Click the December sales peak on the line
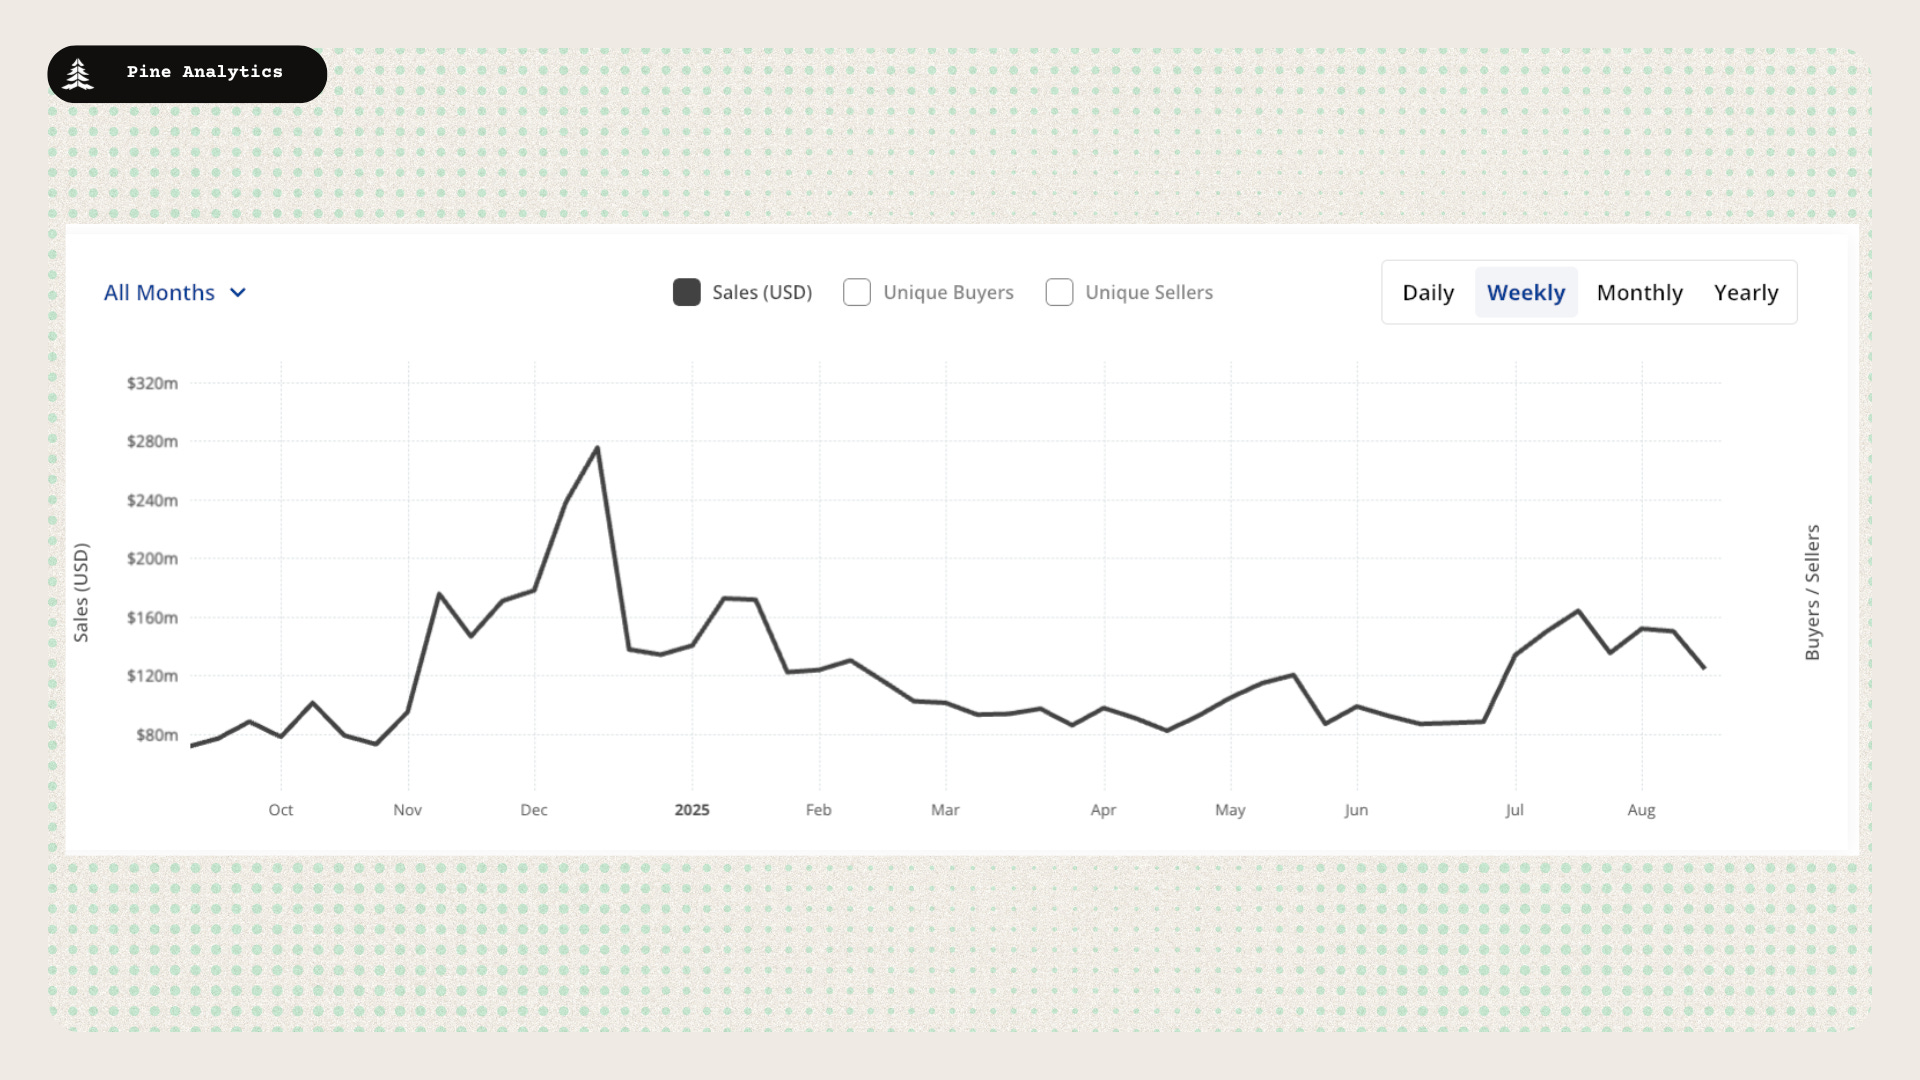 coord(598,447)
